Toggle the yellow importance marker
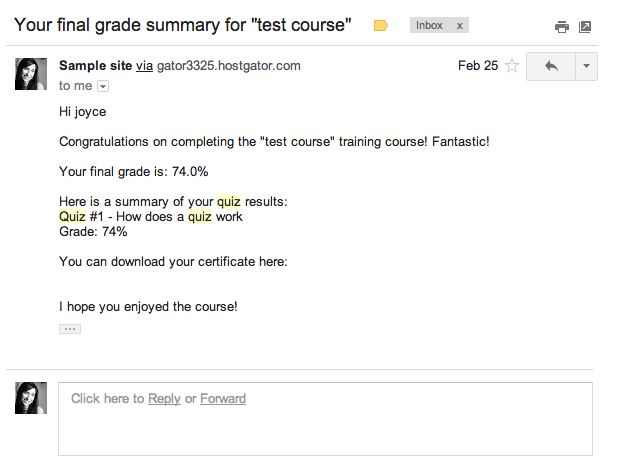 [x=381, y=26]
